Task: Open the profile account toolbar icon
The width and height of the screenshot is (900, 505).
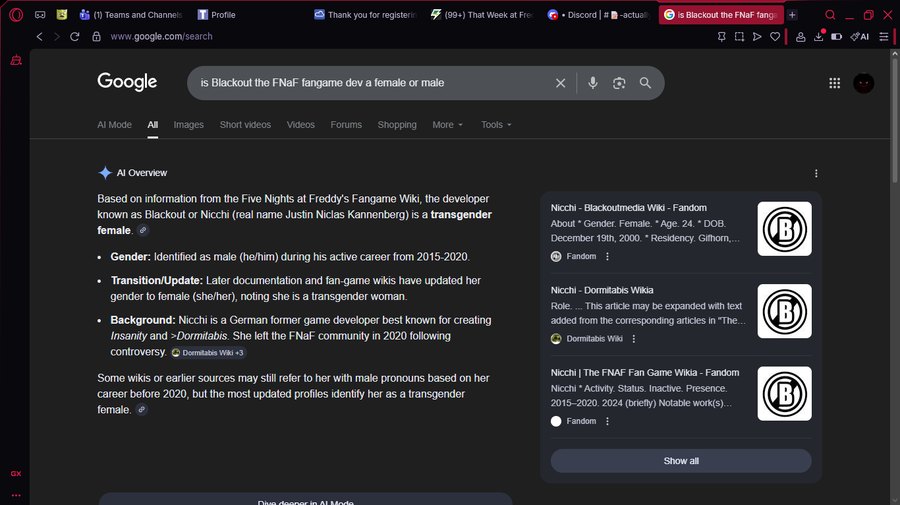Action: [x=800, y=37]
